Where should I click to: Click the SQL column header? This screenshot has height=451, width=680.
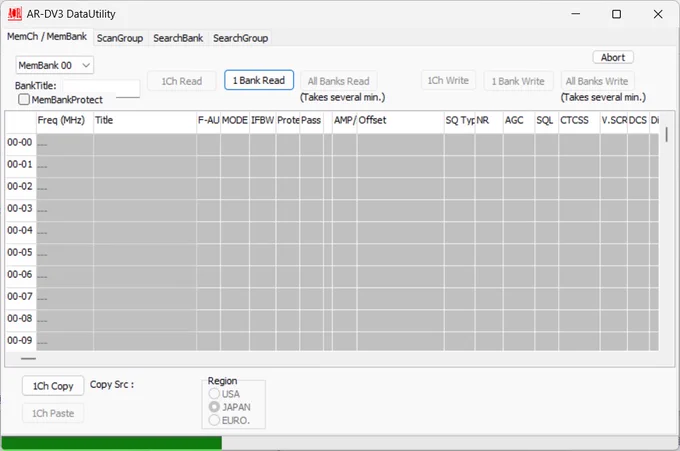click(546, 121)
